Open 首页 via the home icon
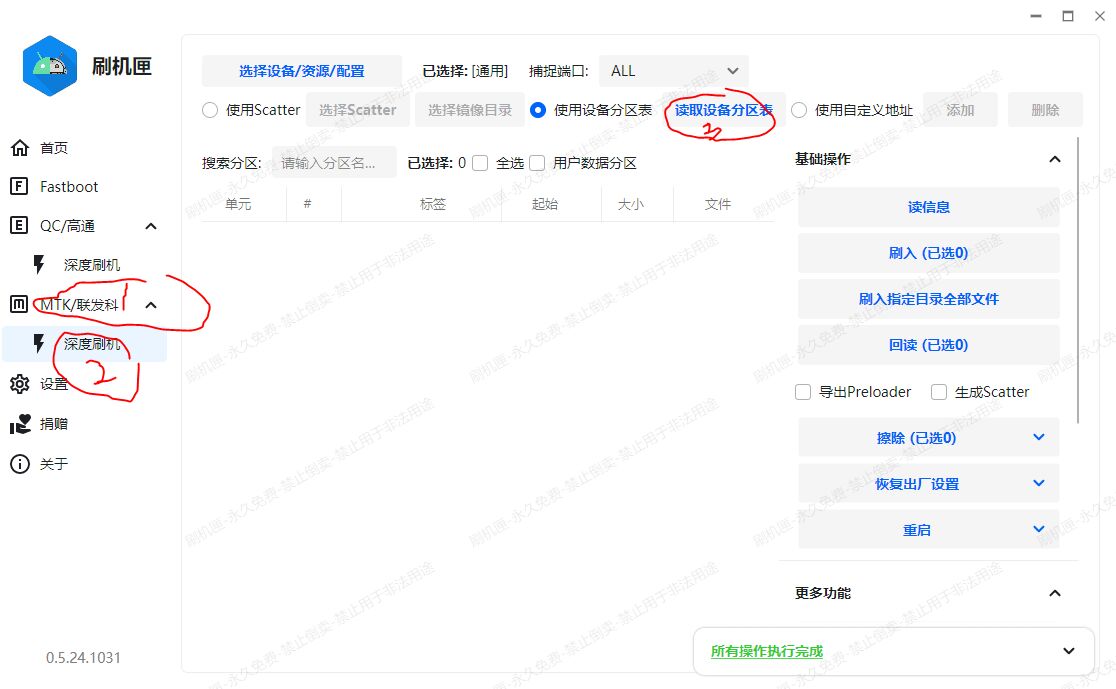 tap(19, 148)
